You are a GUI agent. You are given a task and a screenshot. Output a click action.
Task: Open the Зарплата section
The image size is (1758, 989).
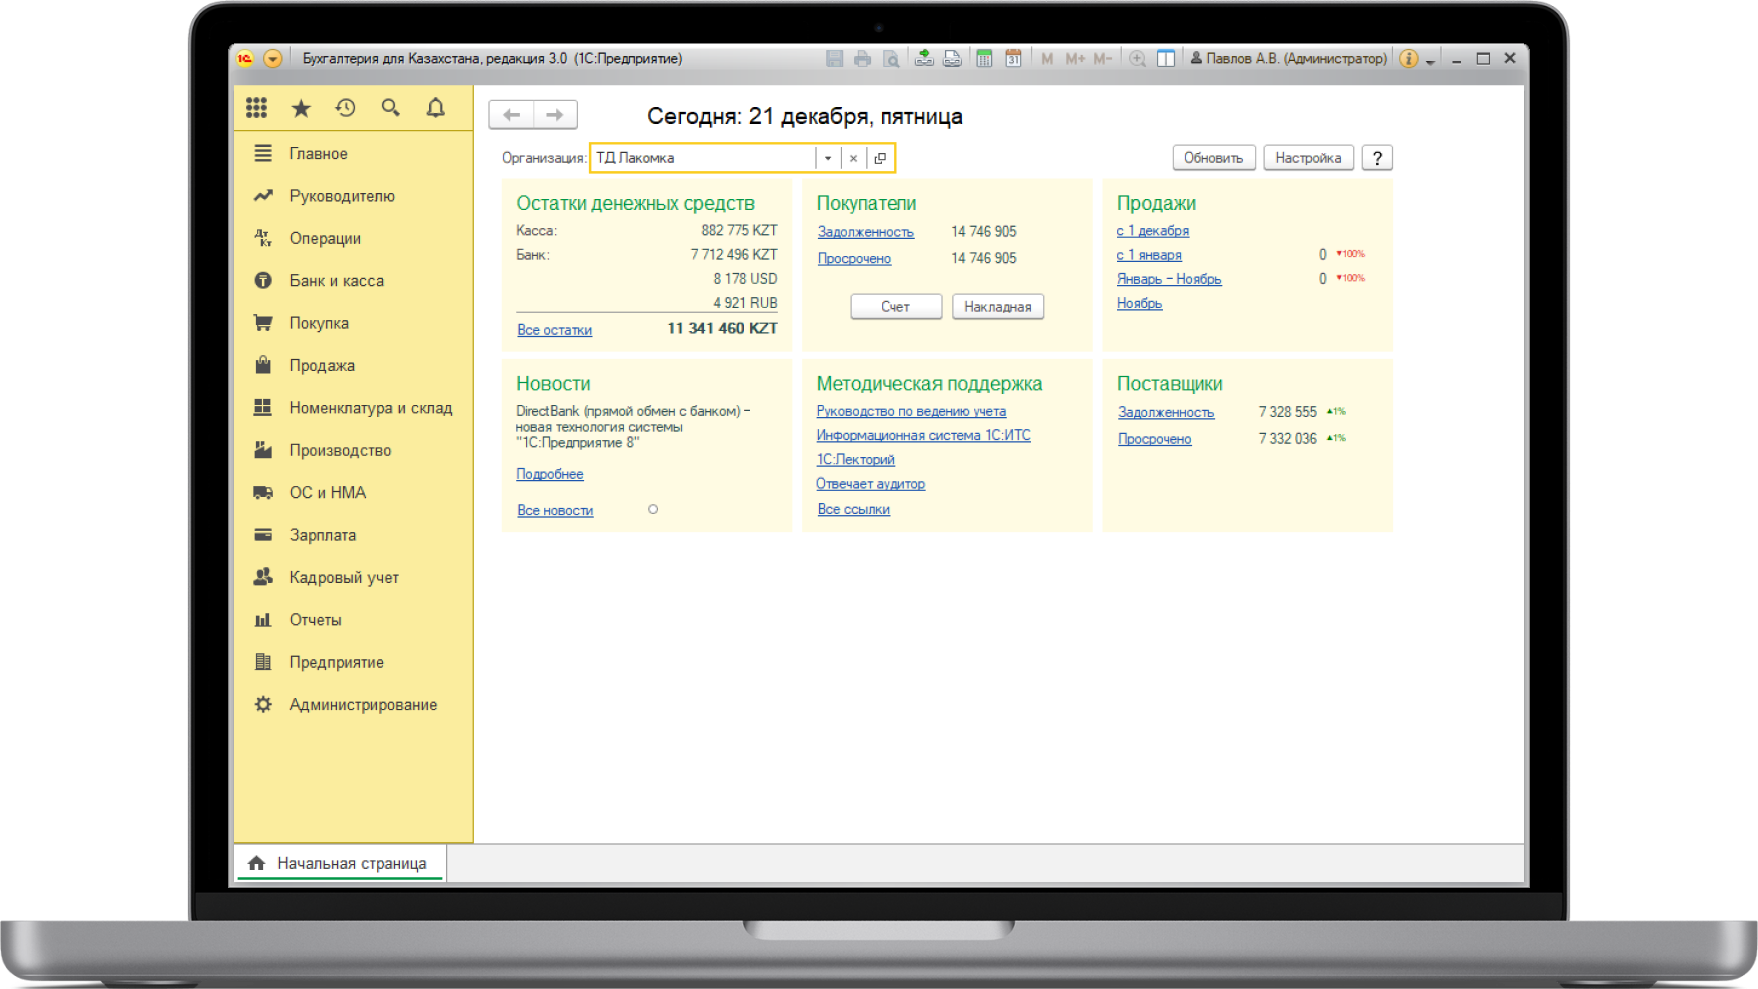[x=322, y=535]
